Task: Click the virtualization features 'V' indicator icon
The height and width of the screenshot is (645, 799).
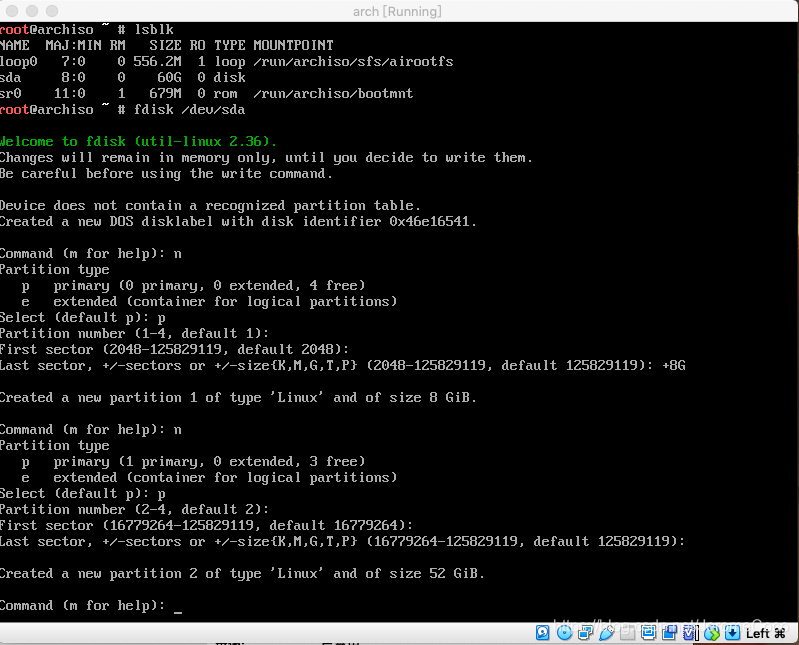Action: pos(690,633)
